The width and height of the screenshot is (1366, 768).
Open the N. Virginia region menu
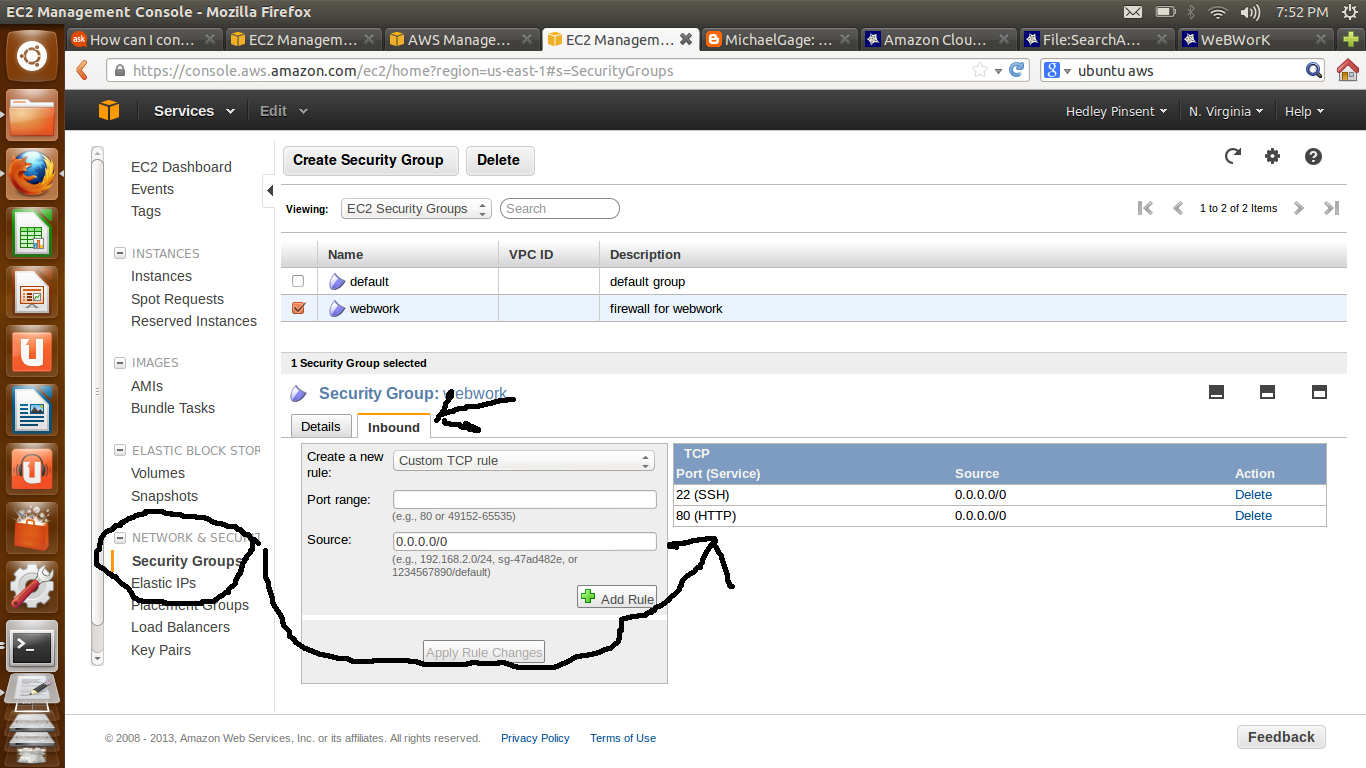pos(1226,111)
